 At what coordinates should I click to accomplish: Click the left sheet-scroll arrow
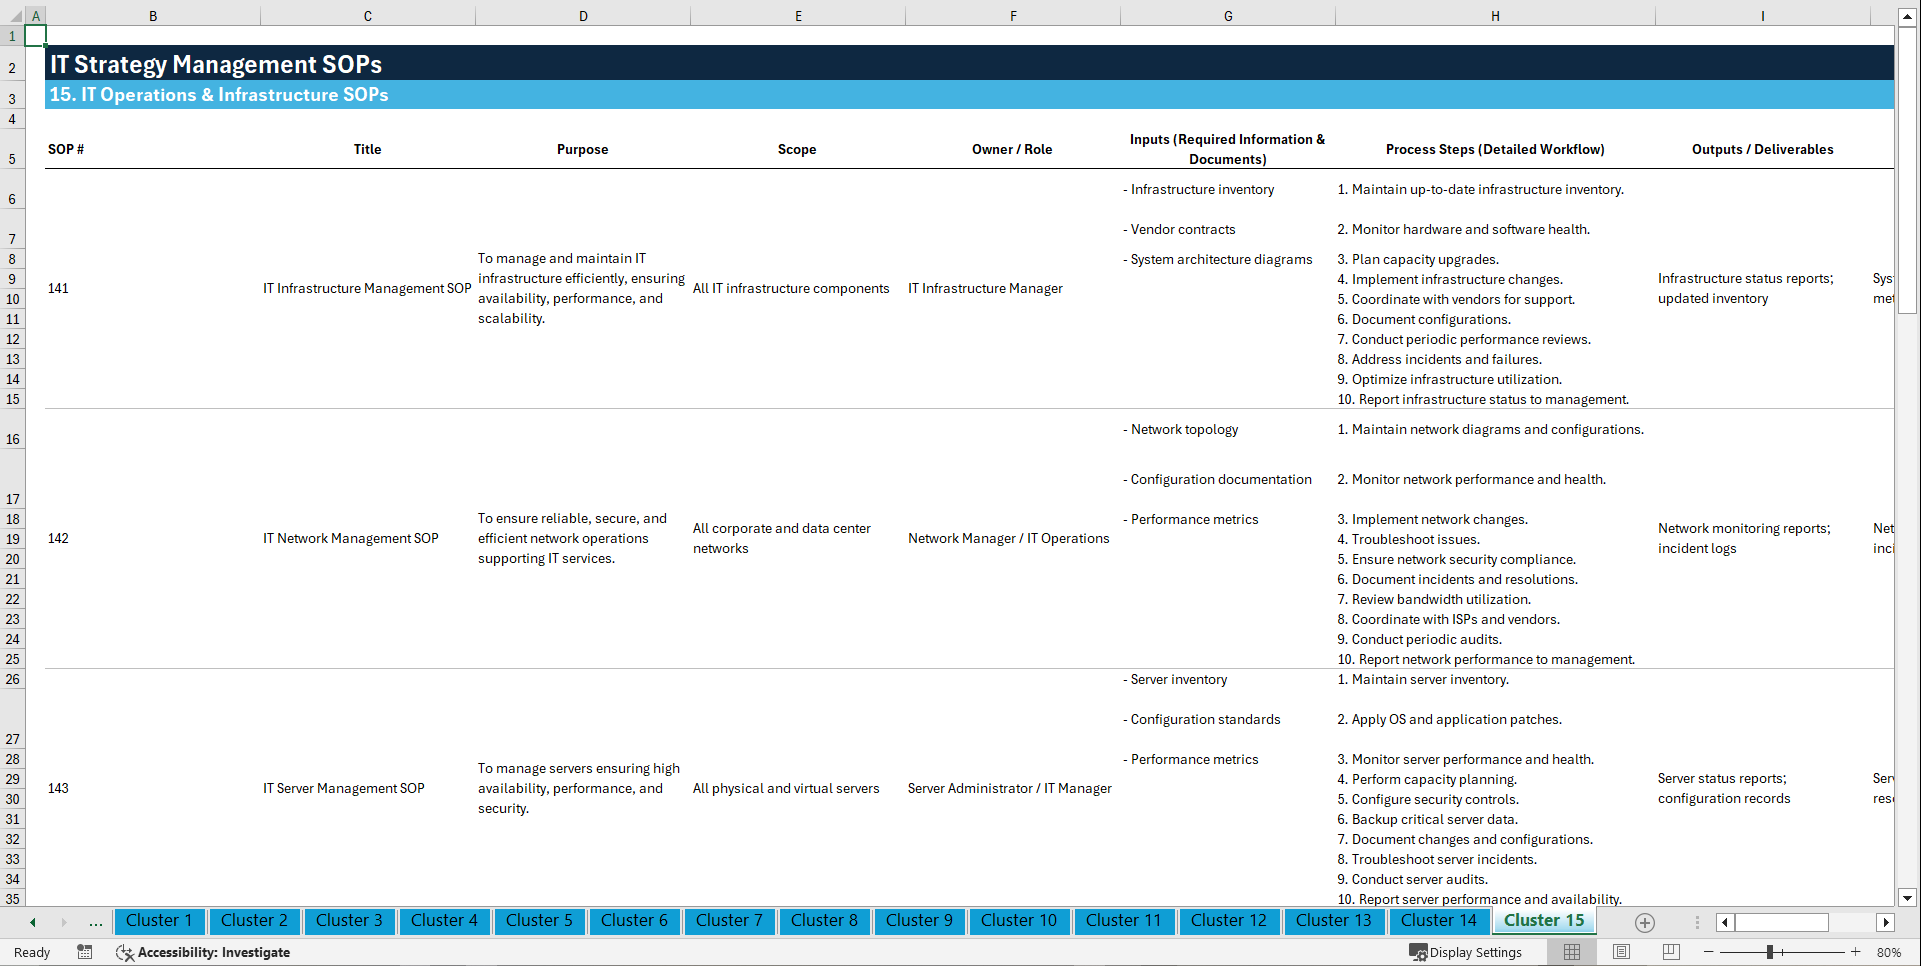33,922
